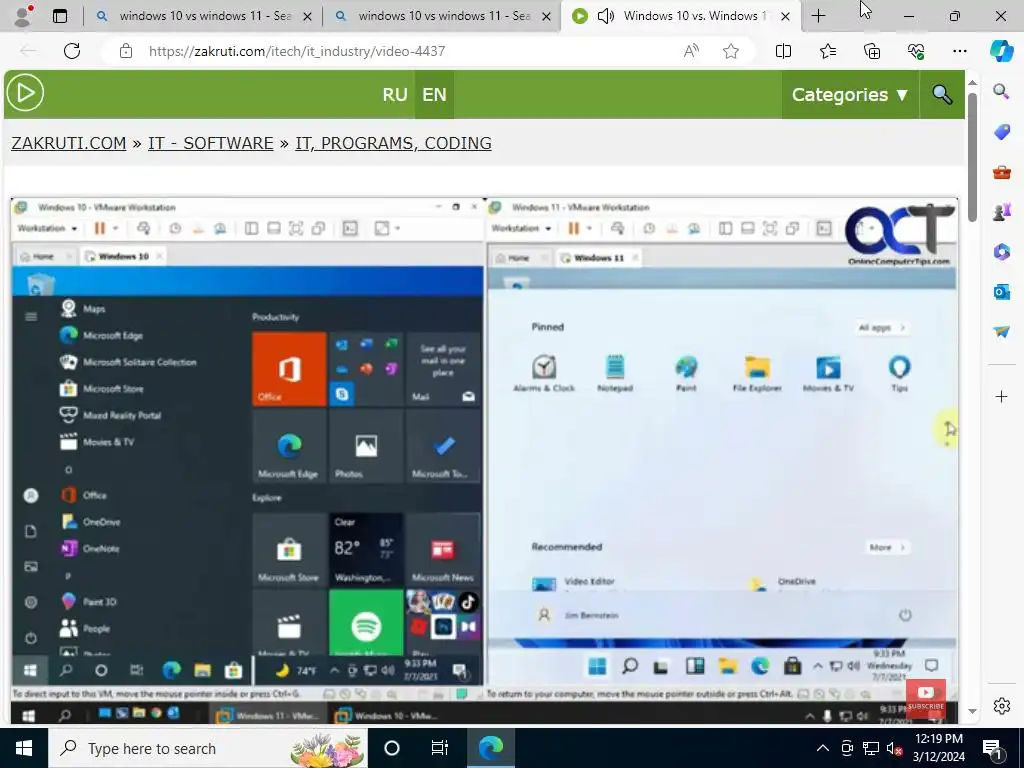The image size is (1024, 768).
Task: Switch site language to EN
Action: (x=434, y=95)
